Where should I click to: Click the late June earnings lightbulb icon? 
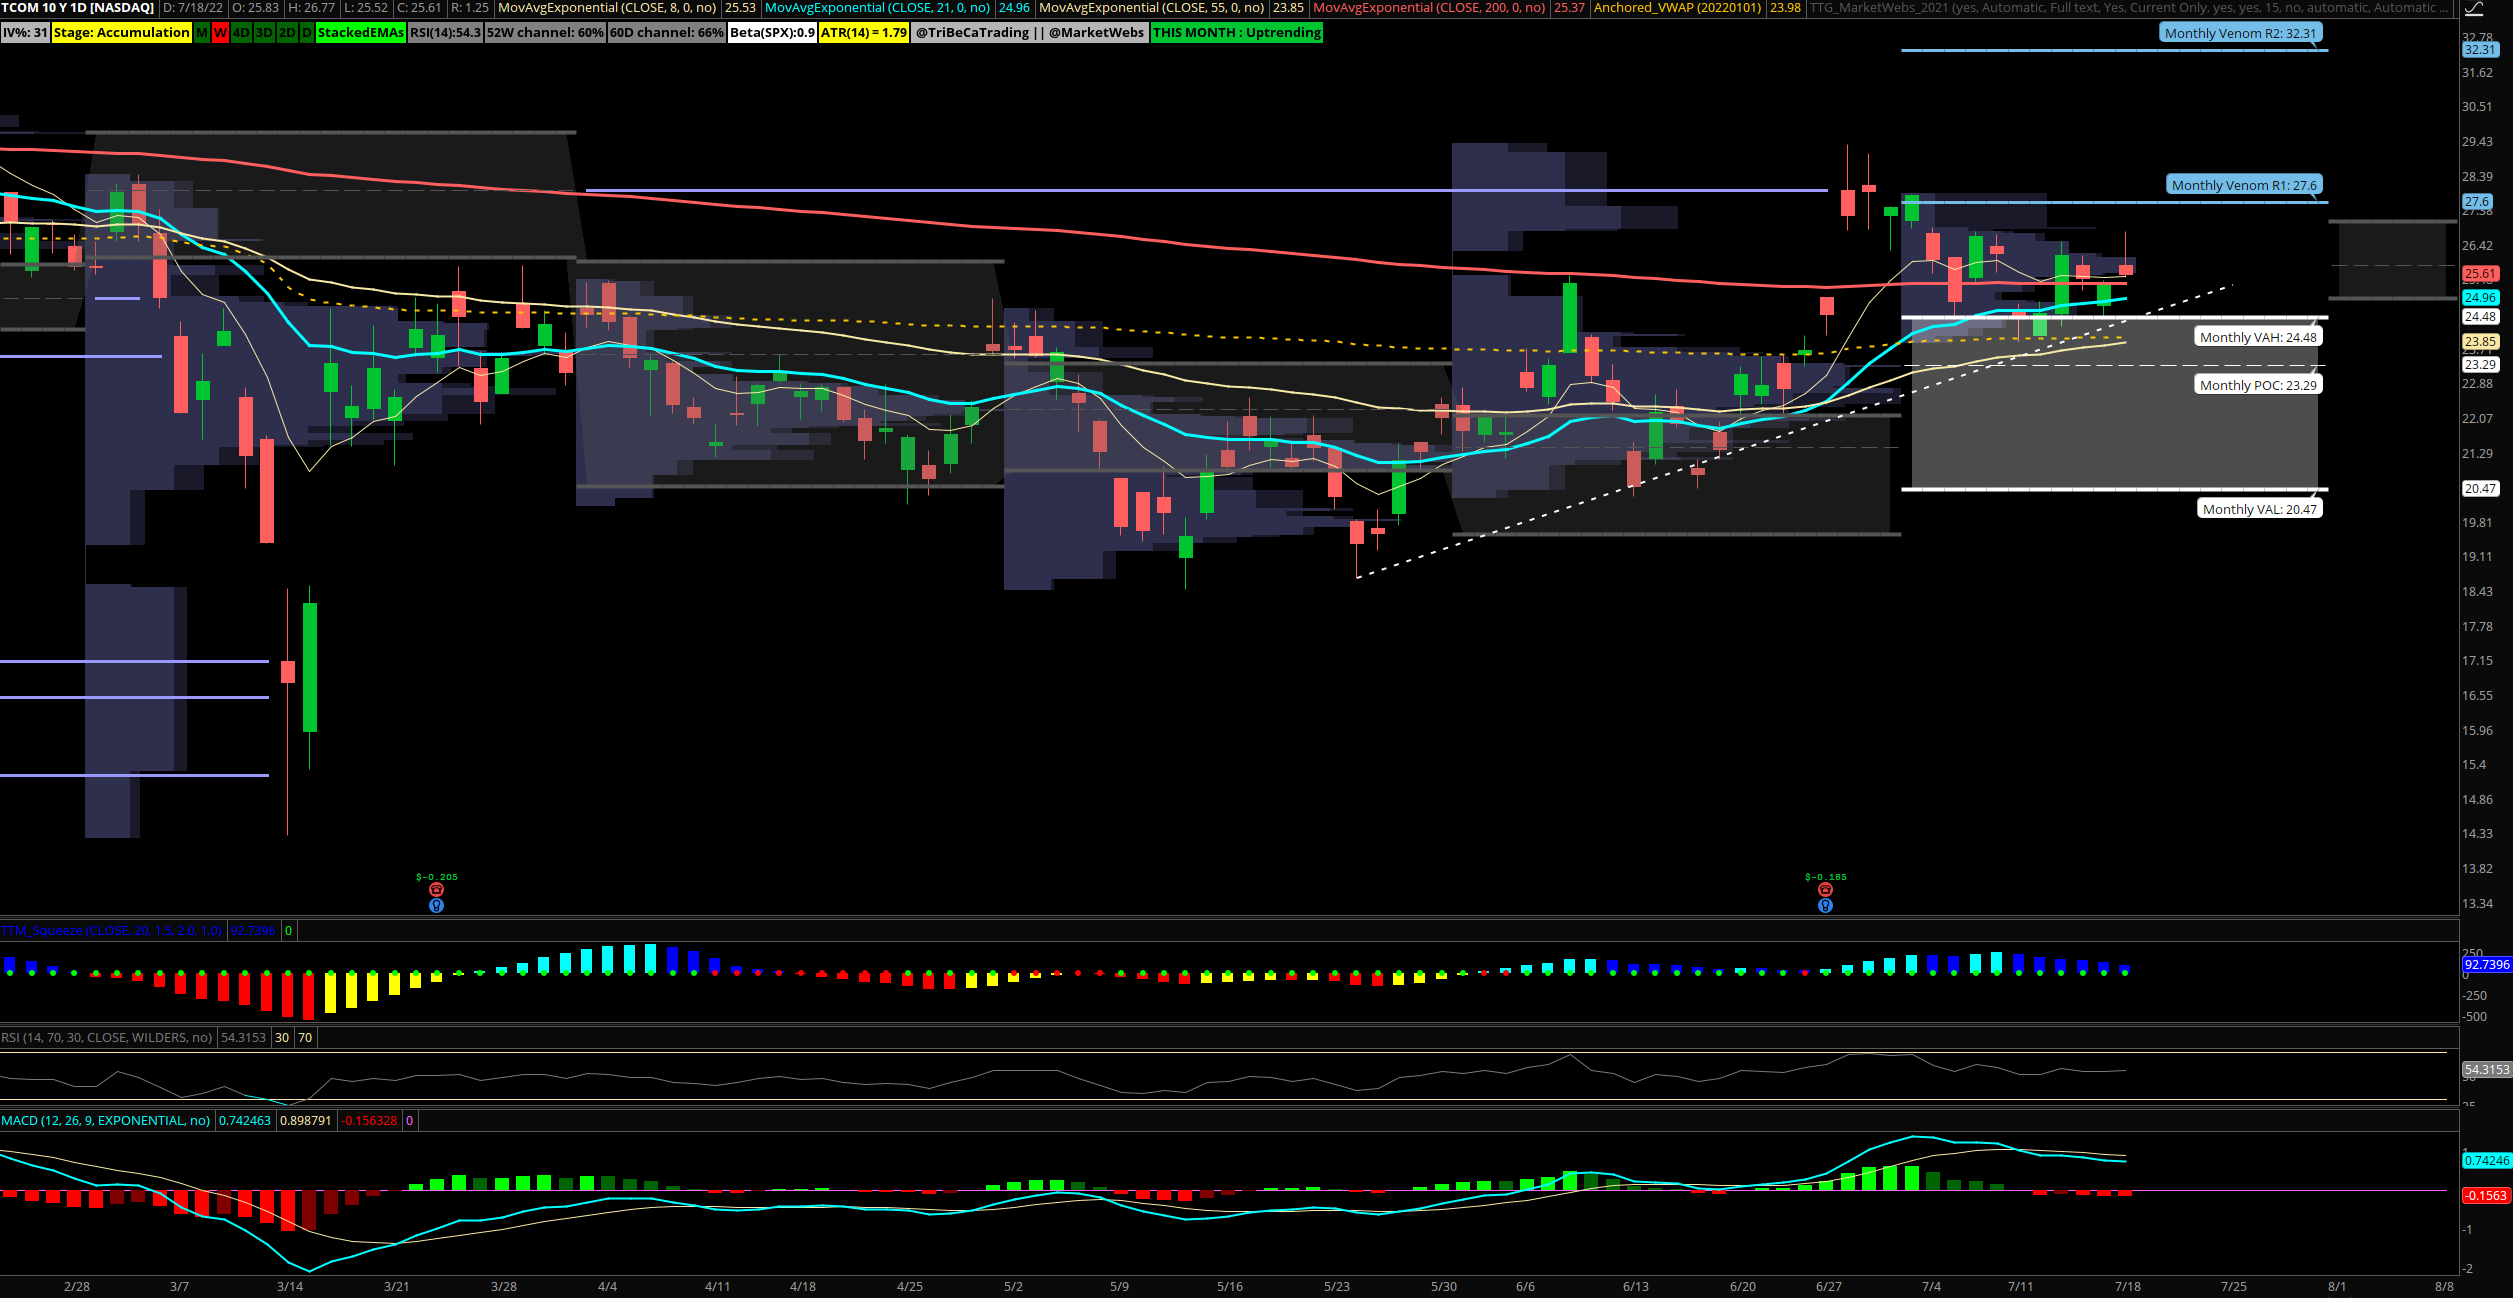[x=1825, y=905]
